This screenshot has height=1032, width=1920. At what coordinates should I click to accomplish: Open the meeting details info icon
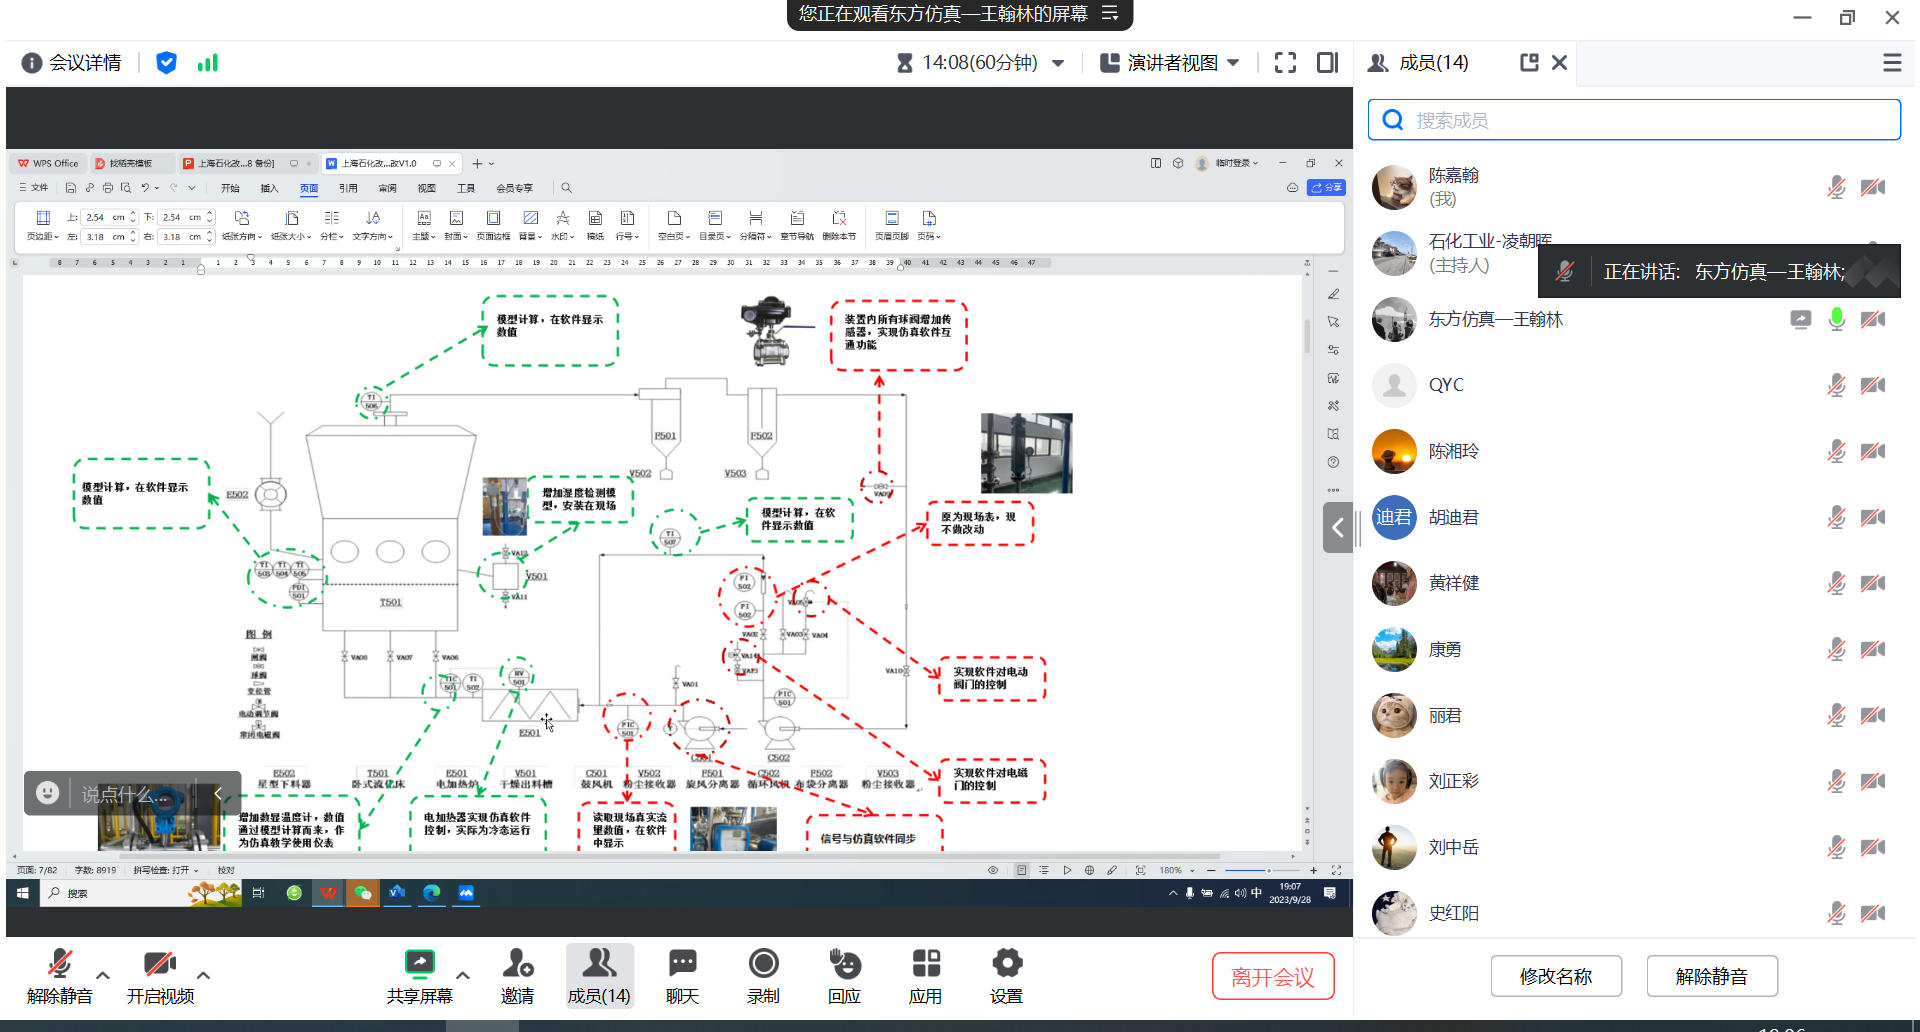32,63
